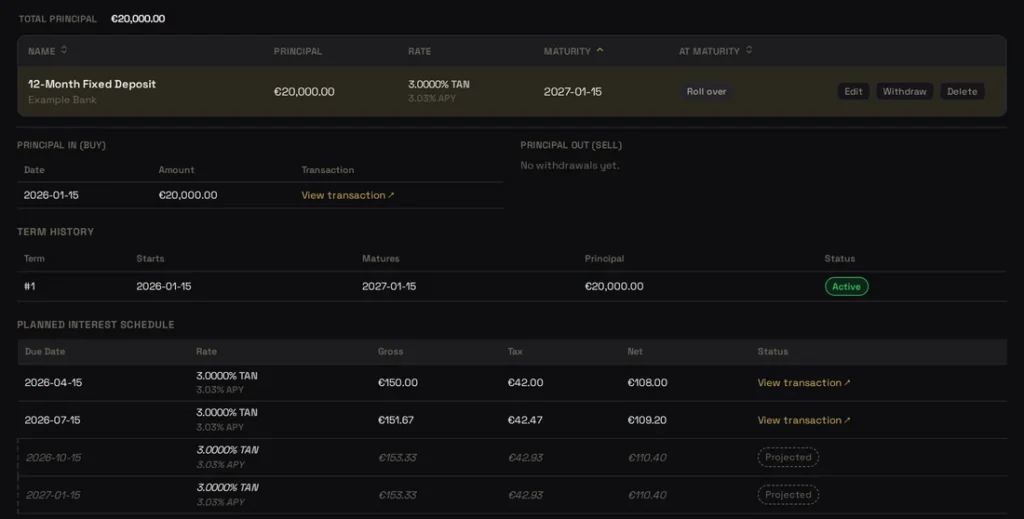Viewport: 1024px width, 519px height.
Task: Click the term start date 2026-01-15 under Starts
Action: (x=164, y=287)
